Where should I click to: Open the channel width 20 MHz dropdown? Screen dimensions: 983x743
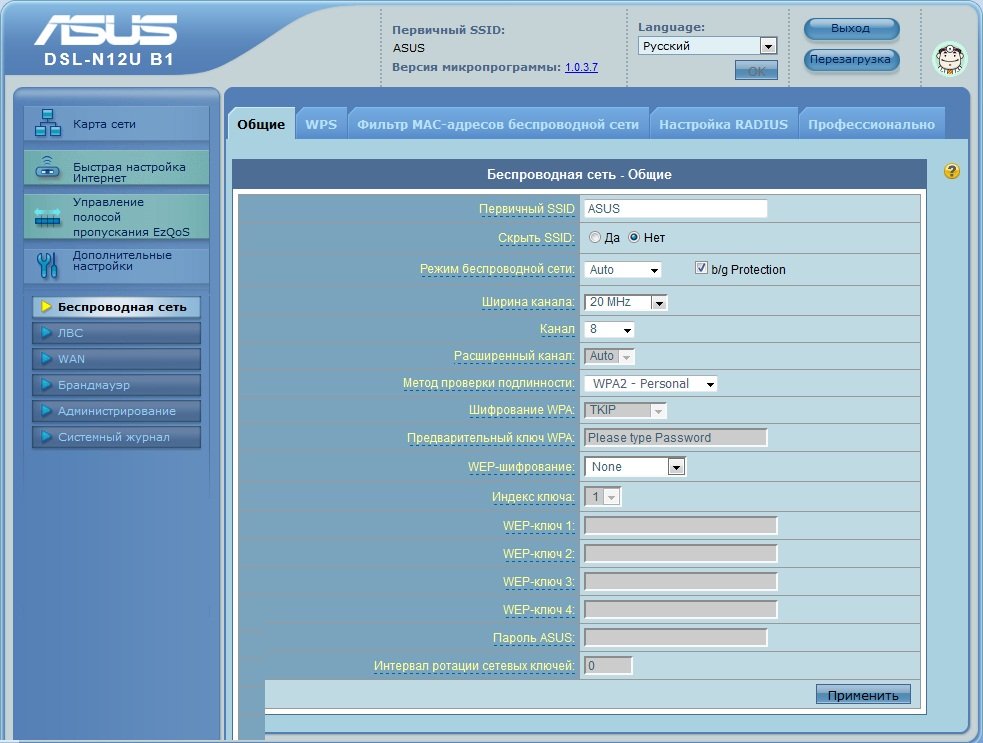(x=625, y=302)
